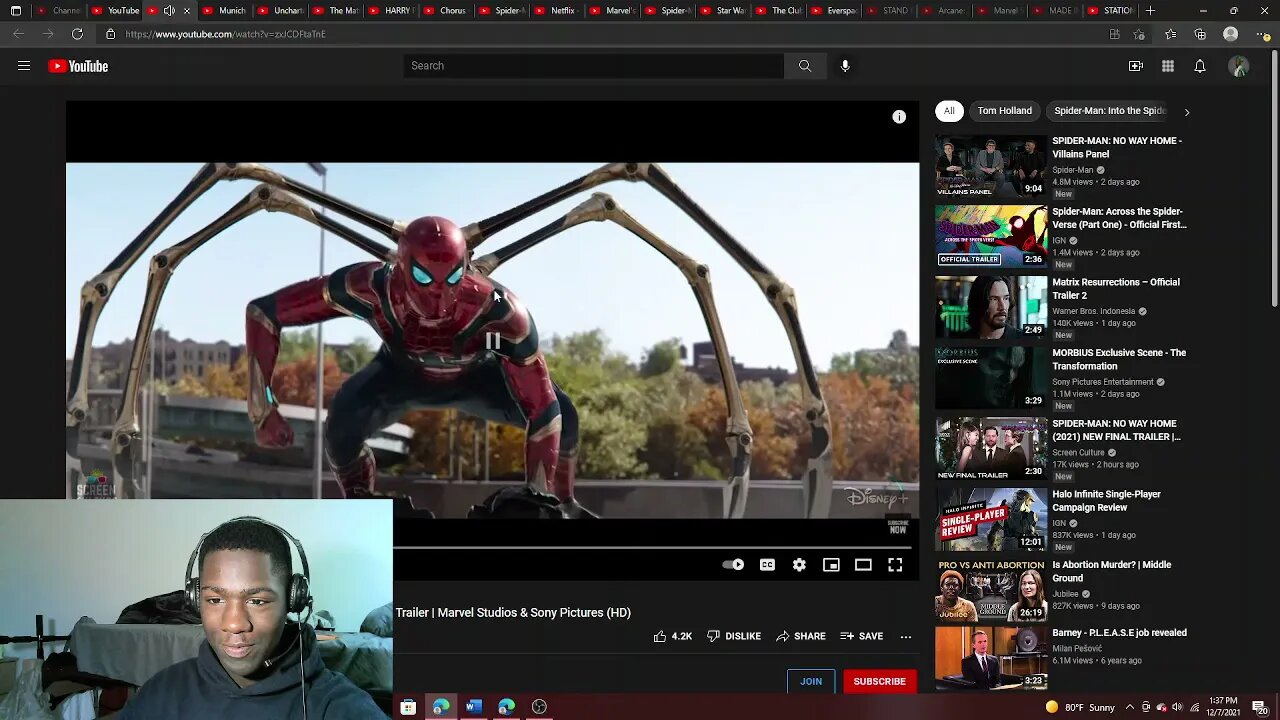
Task: Click the DISLIKE button
Action: [734, 636]
